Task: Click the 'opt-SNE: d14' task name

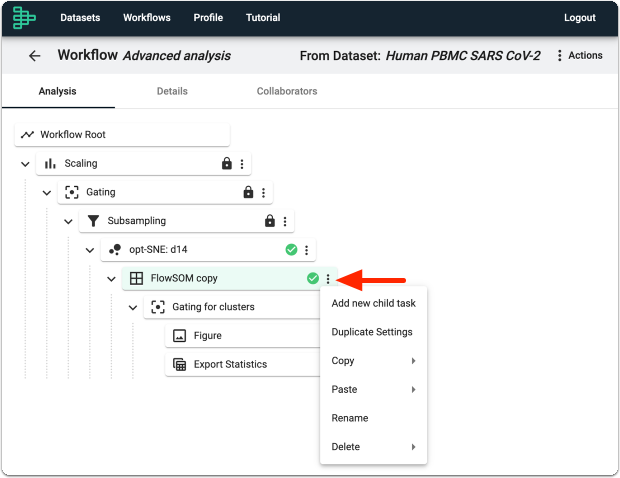Action: [158, 250]
